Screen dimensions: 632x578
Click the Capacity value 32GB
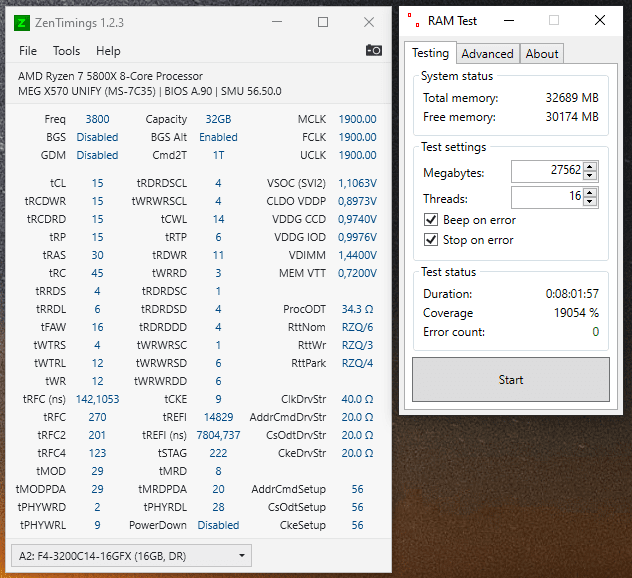[x=218, y=119]
